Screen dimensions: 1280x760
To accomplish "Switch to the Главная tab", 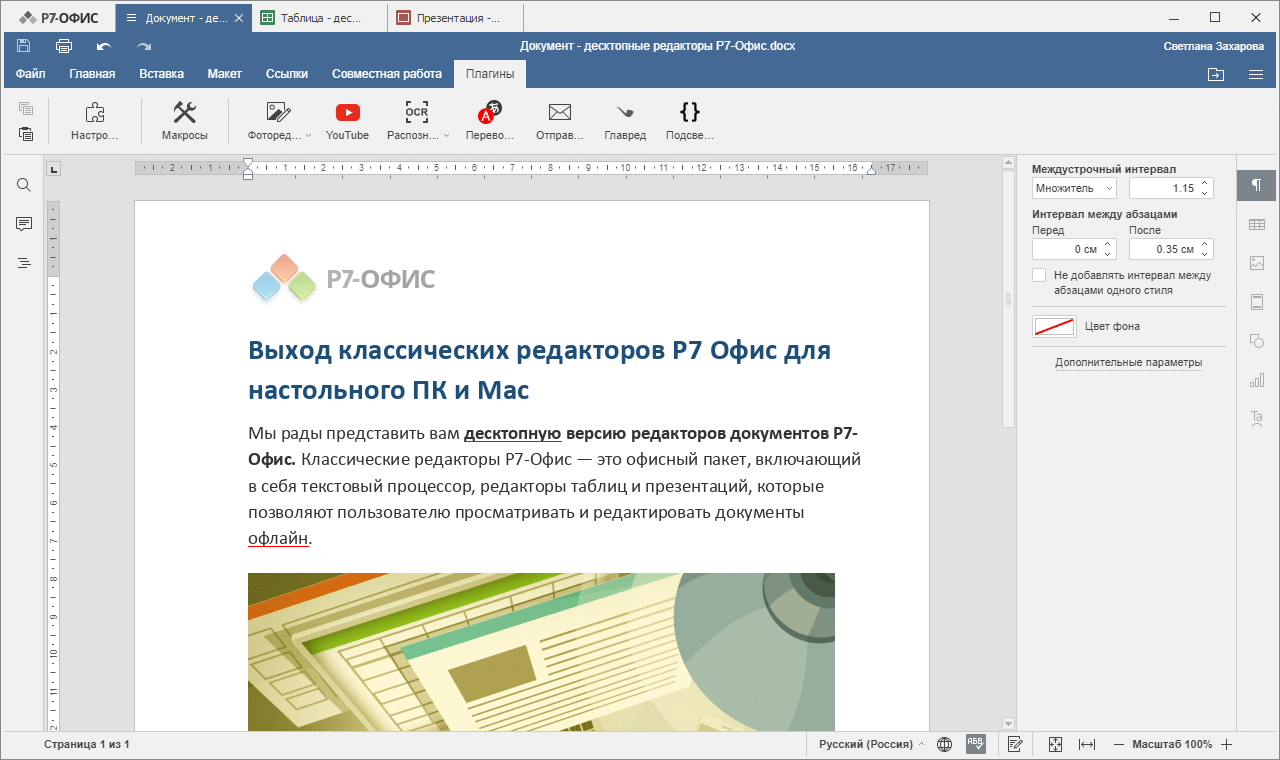I will (x=92, y=74).
